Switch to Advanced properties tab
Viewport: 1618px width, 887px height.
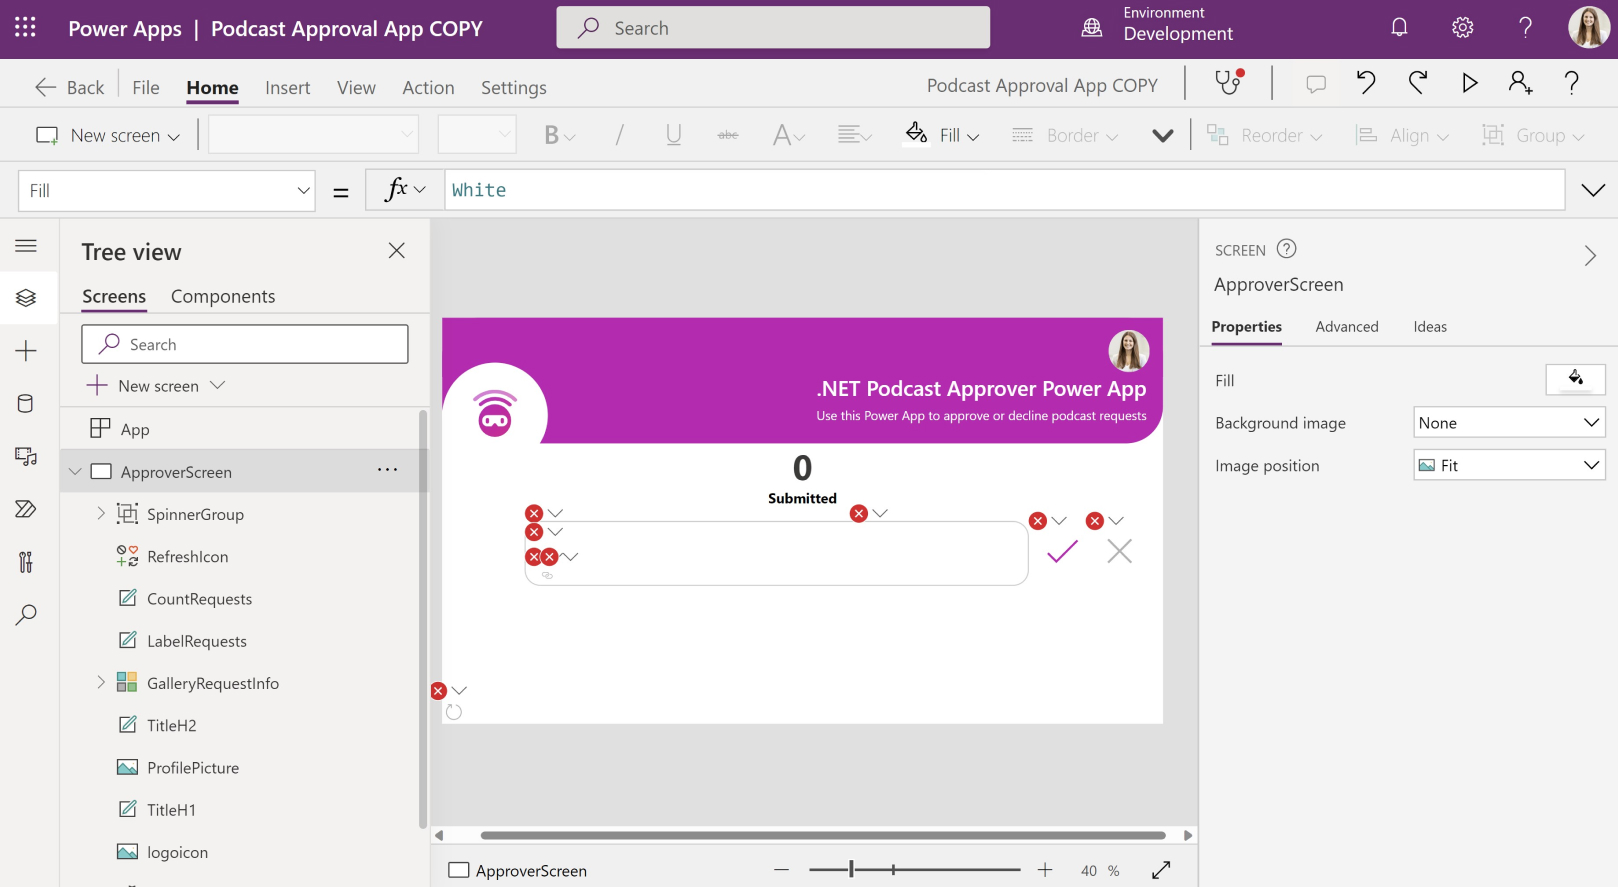tap(1347, 326)
